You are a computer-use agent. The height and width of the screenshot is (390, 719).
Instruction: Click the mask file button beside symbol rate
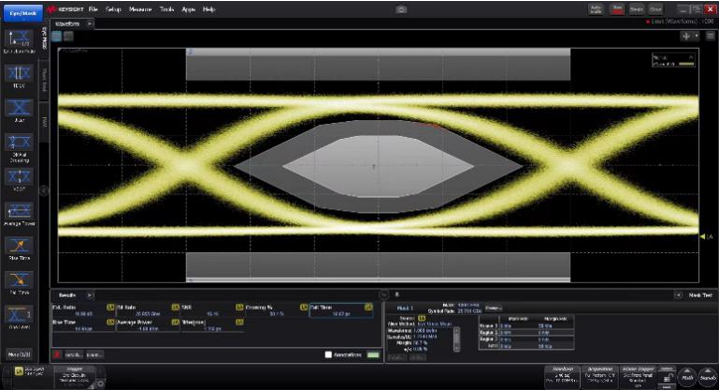pyautogui.click(x=493, y=308)
